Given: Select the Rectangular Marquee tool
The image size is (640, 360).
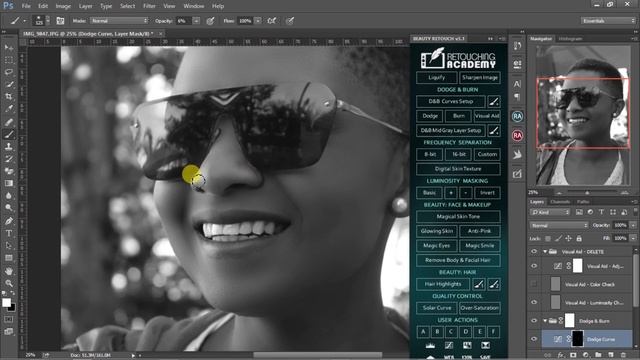Looking at the screenshot, I should click(x=9, y=60).
